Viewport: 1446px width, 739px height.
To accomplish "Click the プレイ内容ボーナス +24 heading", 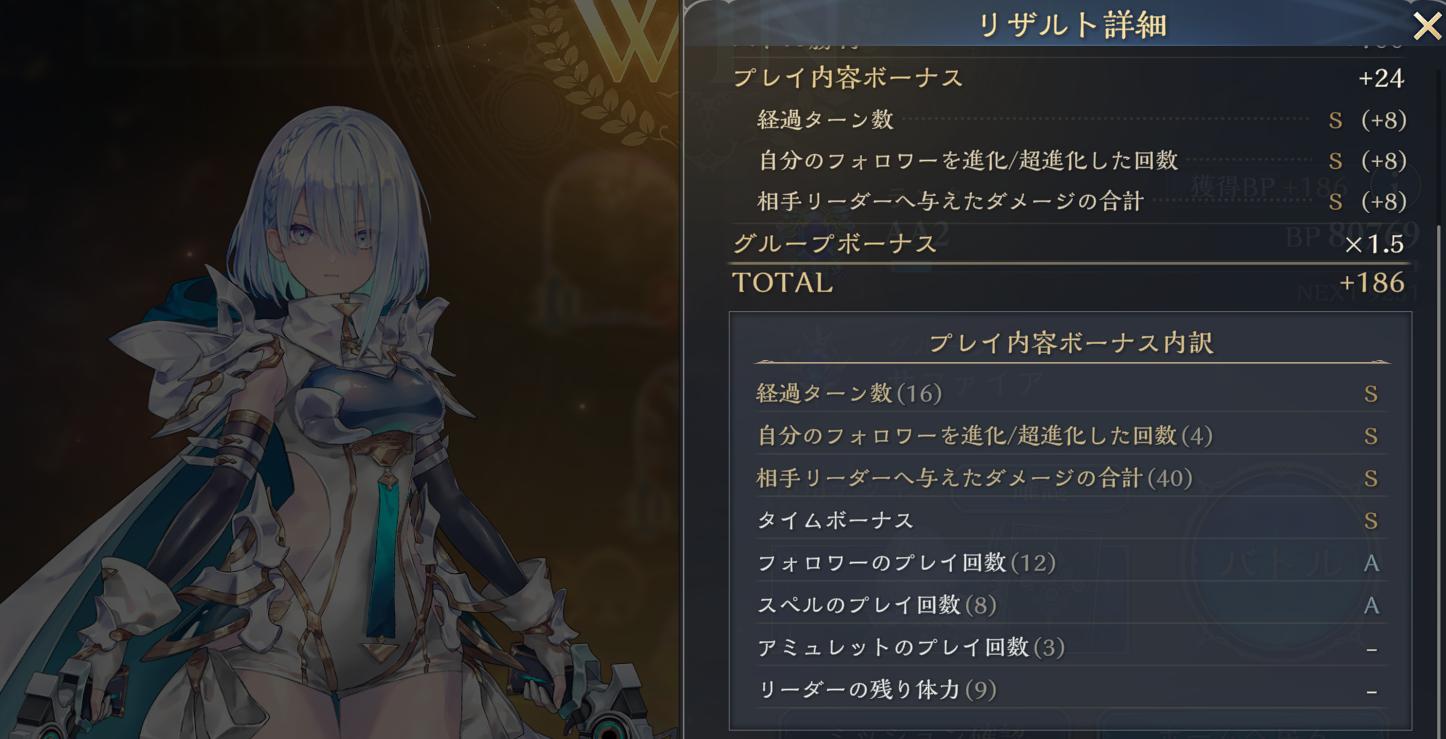I will coord(1068,78).
